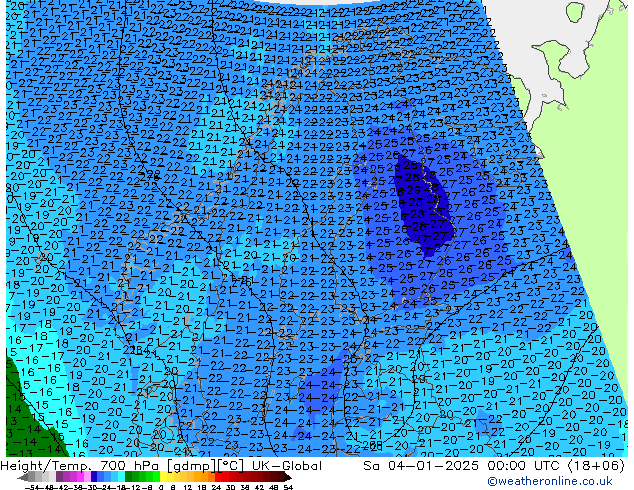Click the dark blue swatch above -30 in legend

click(94, 477)
